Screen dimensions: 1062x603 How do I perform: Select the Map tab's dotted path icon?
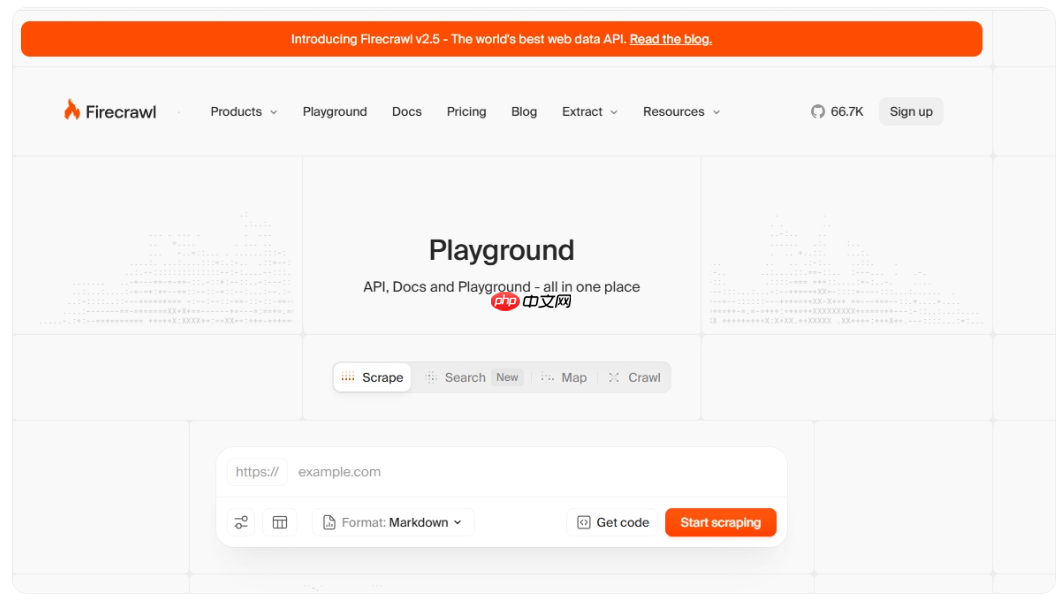coord(547,377)
